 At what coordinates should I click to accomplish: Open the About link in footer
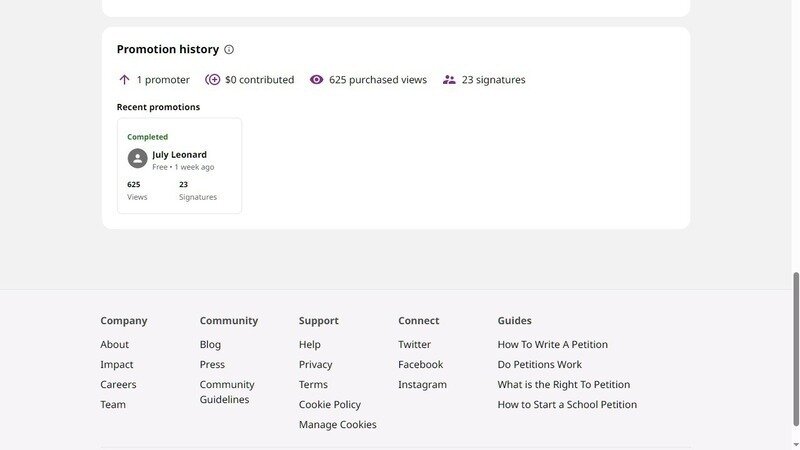pos(114,345)
